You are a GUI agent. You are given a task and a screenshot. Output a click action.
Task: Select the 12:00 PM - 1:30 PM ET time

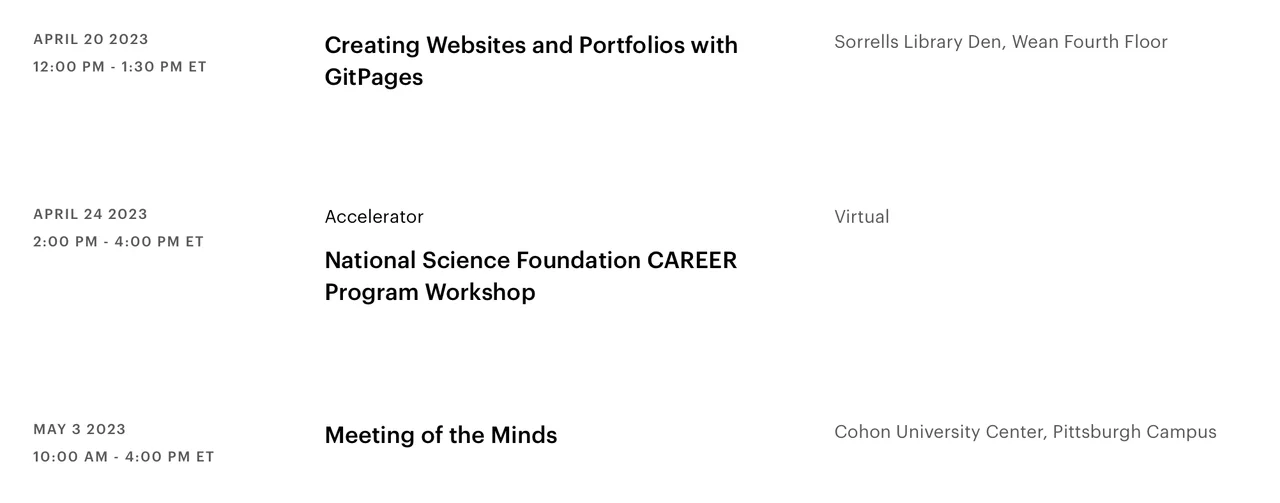click(120, 67)
